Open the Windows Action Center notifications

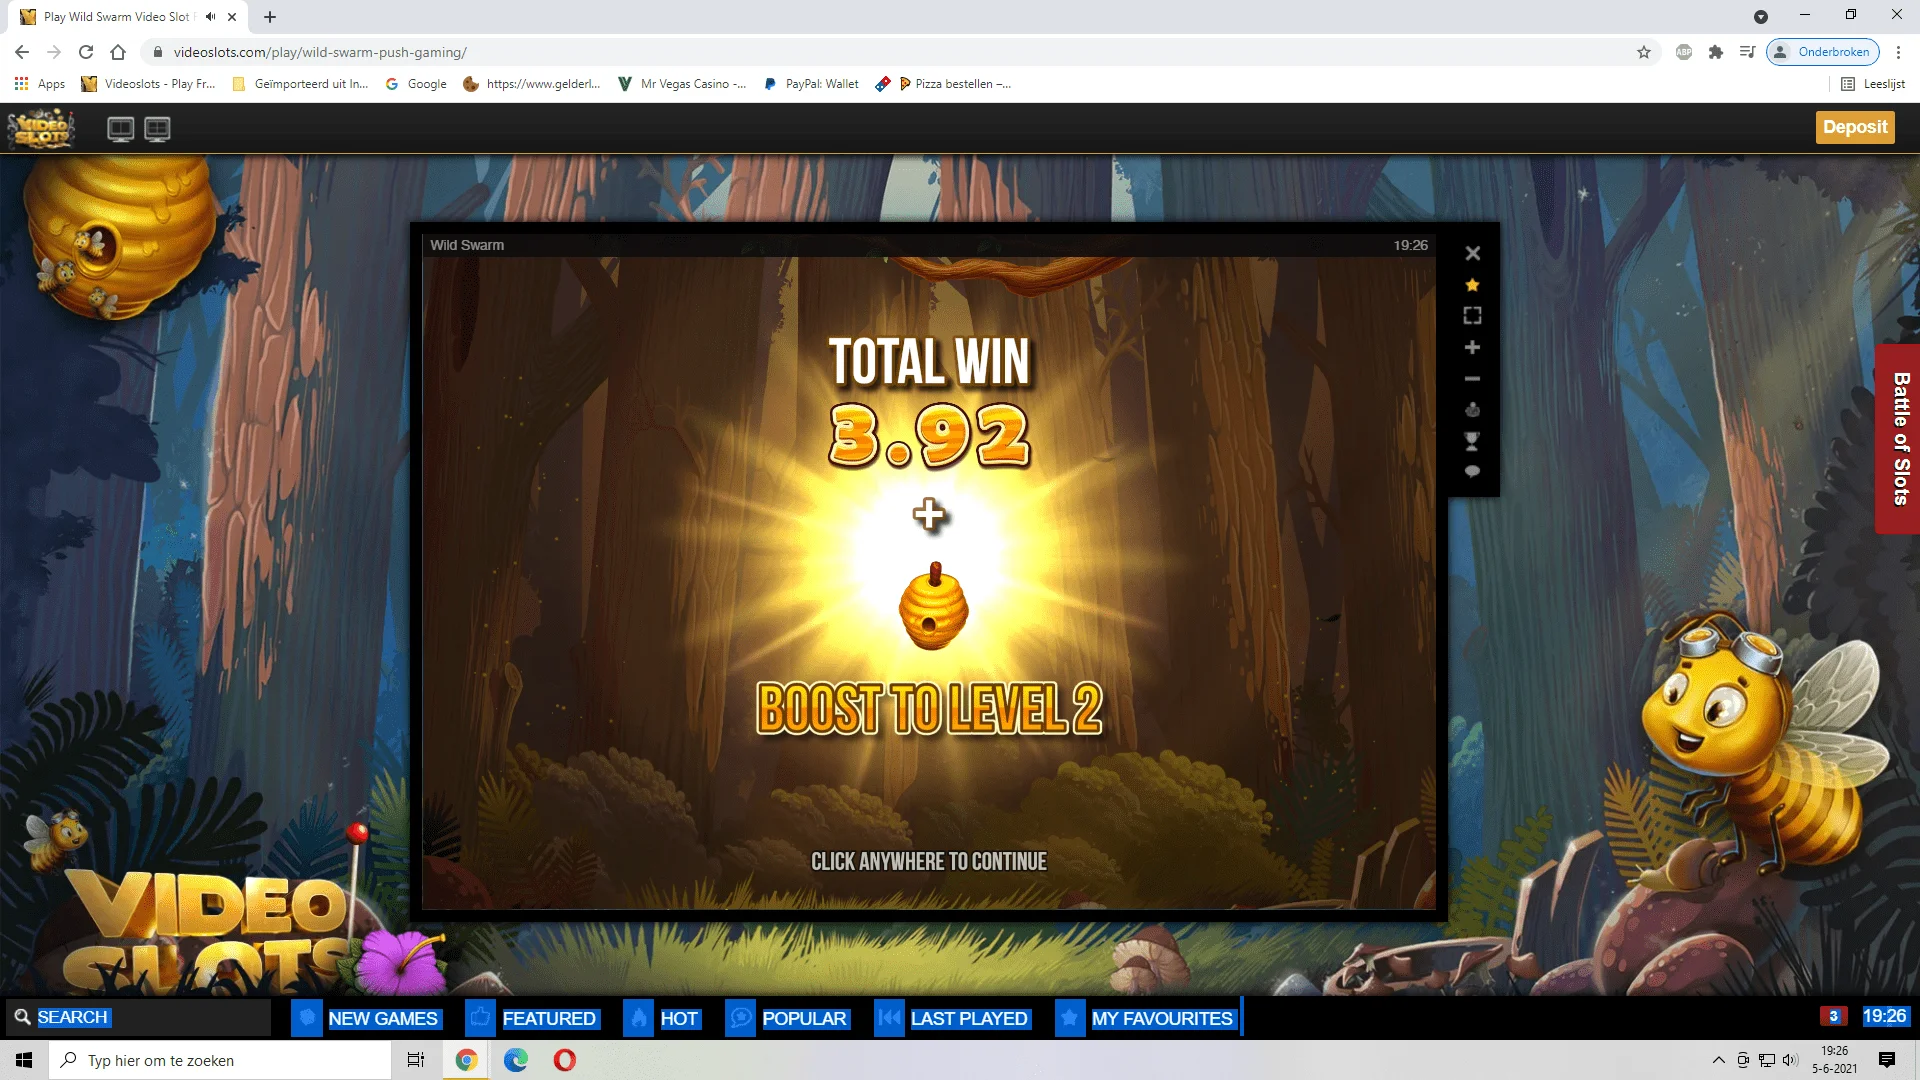pos(1887,1060)
